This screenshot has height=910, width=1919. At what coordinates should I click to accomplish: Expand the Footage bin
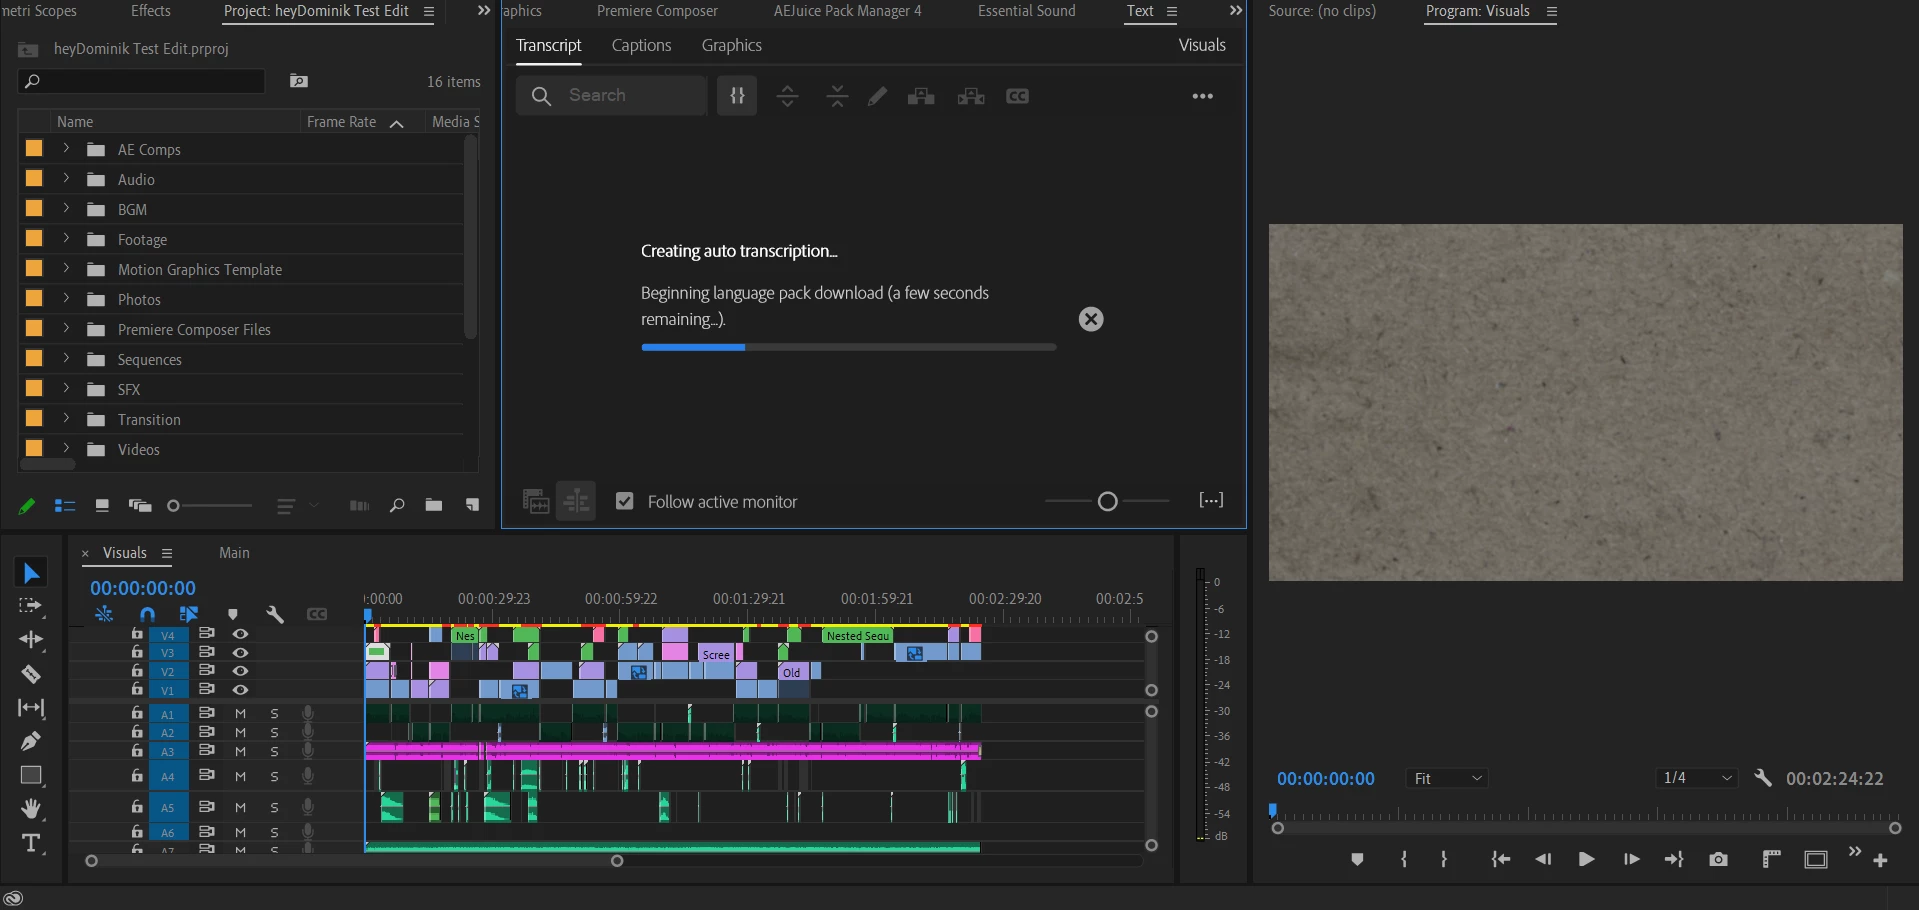(x=66, y=239)
